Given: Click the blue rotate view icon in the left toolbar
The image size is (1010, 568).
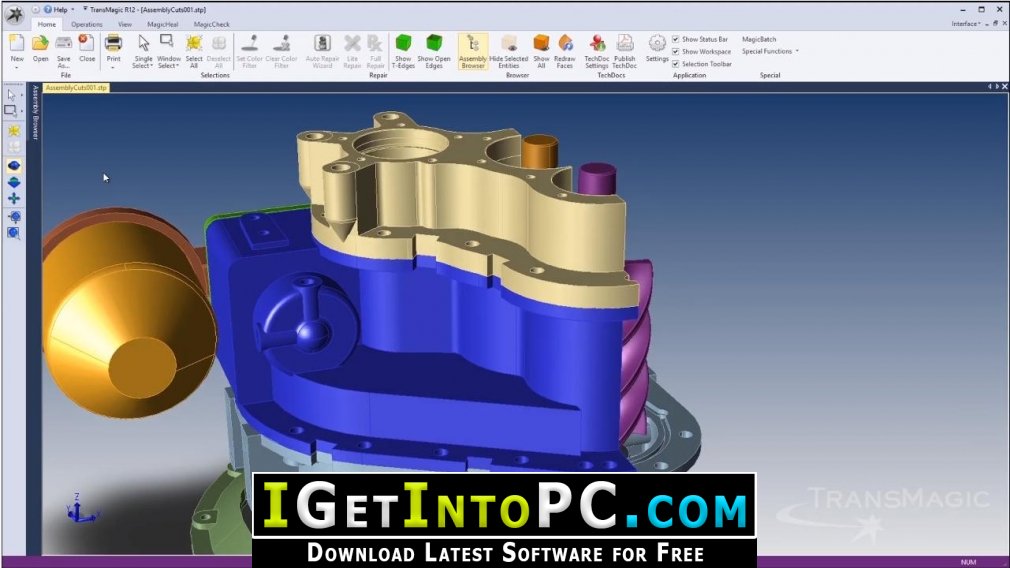Looking at the screenshot, I should (14, 166).
